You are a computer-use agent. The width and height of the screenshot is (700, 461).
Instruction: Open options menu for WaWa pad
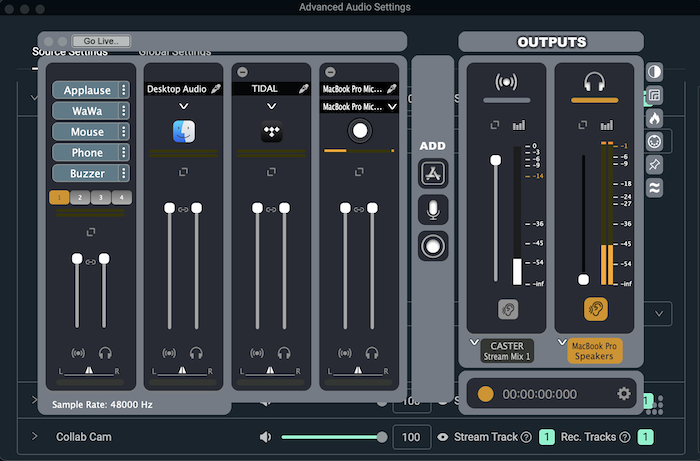(x=124, y=111)
